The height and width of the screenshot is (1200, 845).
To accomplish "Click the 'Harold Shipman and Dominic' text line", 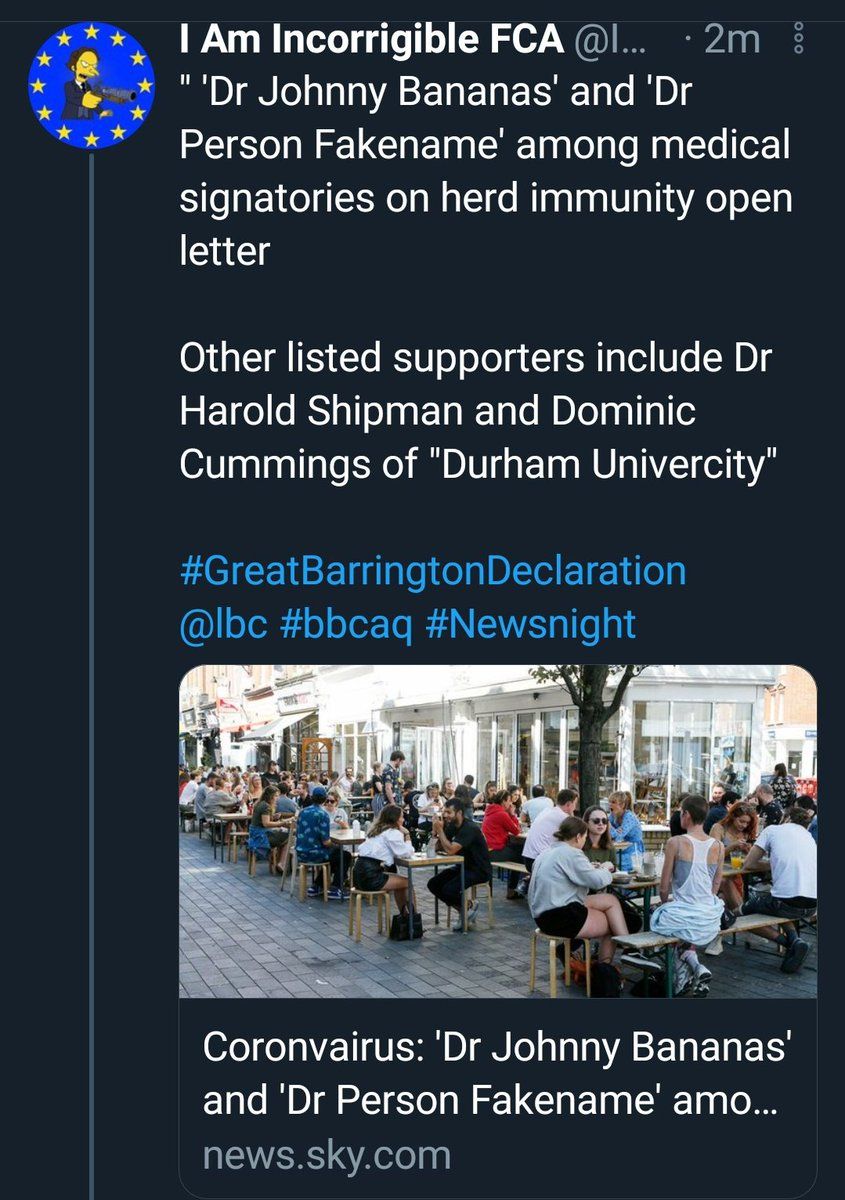I will pyautogui.click(x=437, y=412).
